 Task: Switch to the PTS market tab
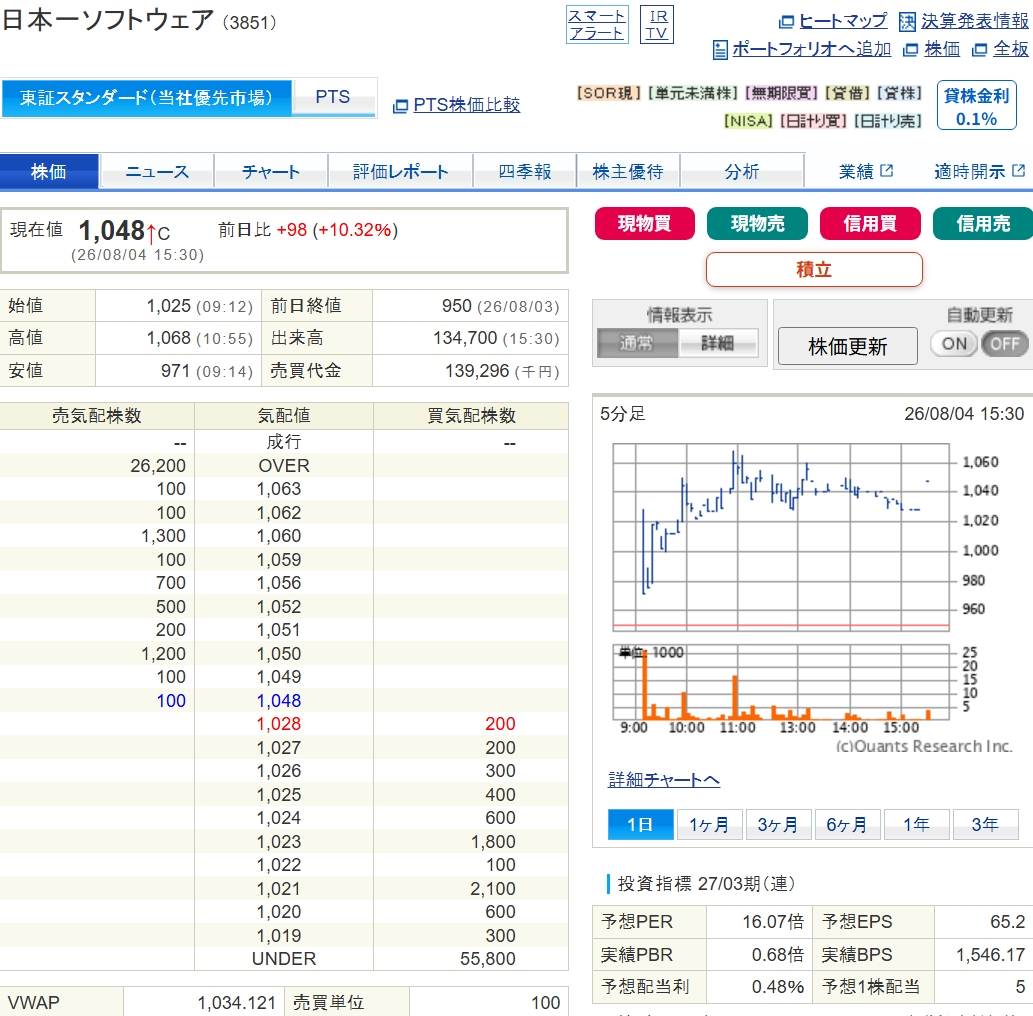[x=333, y=98]
